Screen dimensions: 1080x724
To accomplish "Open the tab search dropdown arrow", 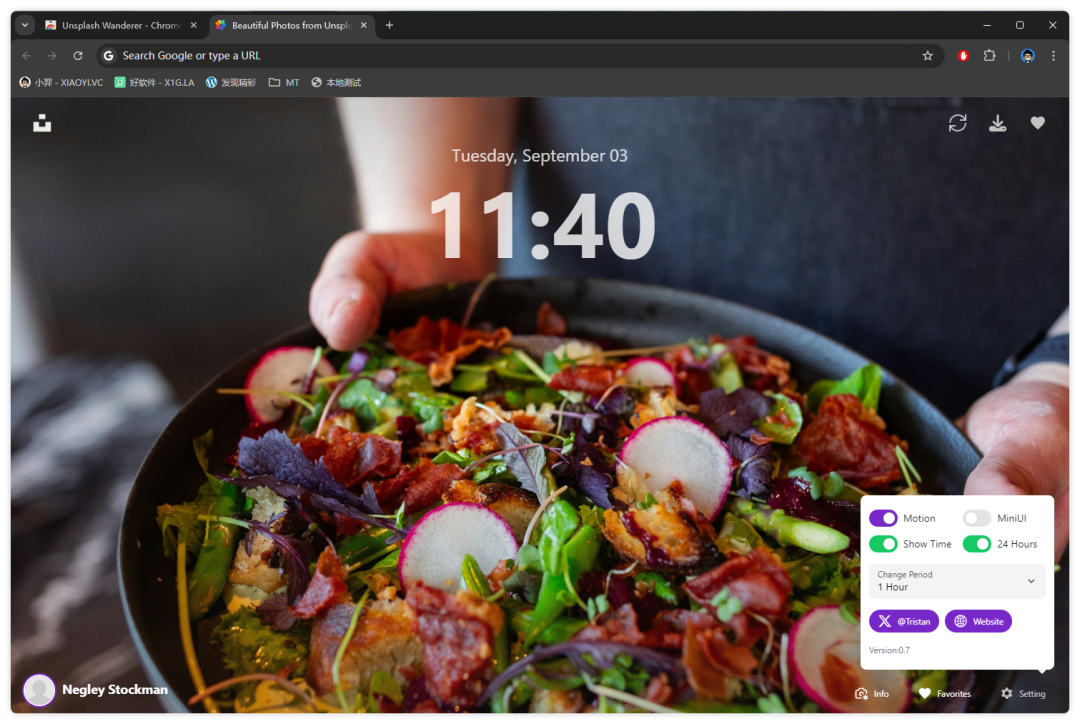I will tap(25, 25).
